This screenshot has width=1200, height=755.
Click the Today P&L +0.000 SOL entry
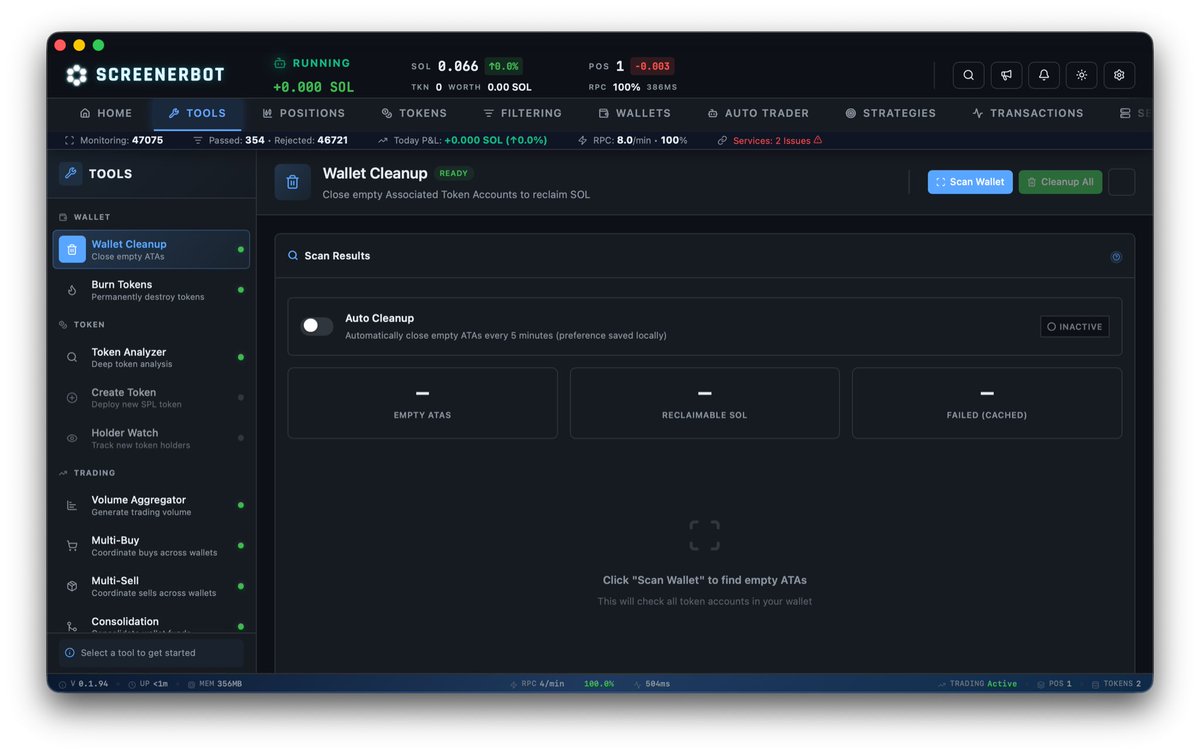(463, 140)
